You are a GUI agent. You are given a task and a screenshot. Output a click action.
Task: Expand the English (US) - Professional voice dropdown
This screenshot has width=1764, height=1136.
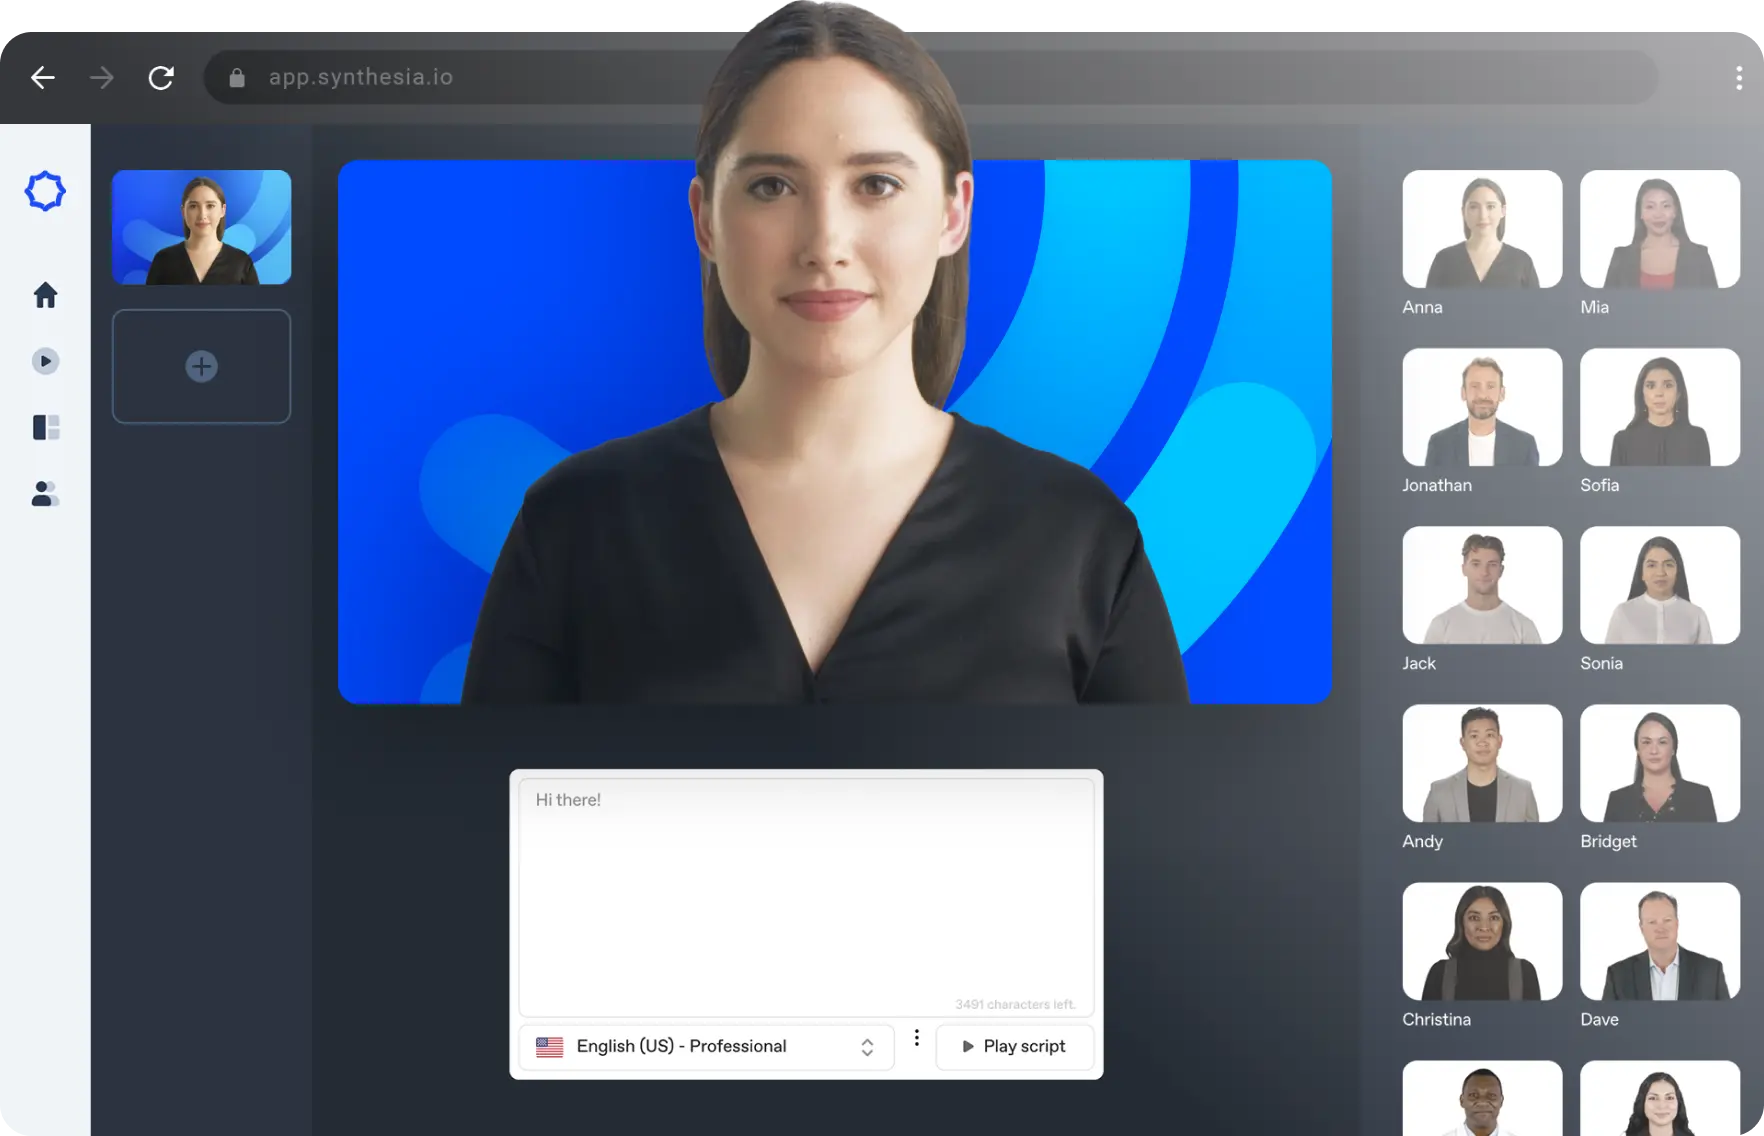pyautogui.click(x=706, y=1047)
